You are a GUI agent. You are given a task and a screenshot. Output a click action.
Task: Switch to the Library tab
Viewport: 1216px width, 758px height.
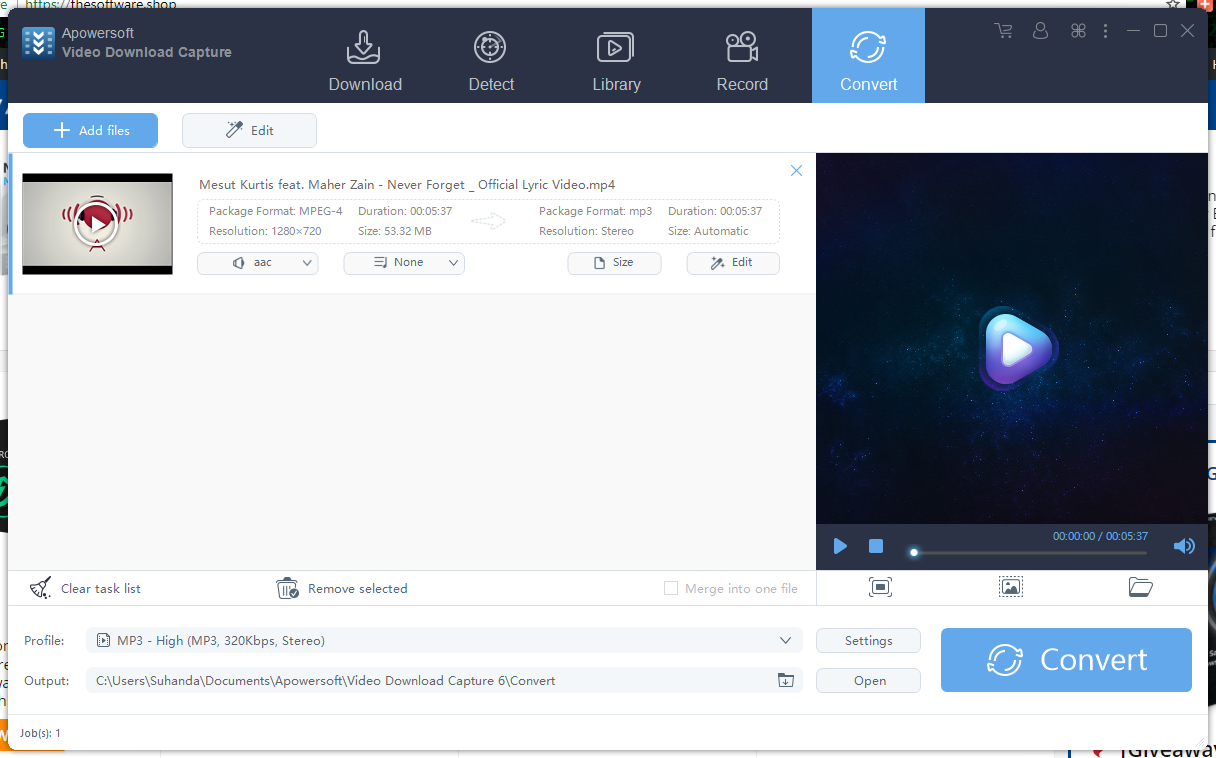tap(616, 55)
